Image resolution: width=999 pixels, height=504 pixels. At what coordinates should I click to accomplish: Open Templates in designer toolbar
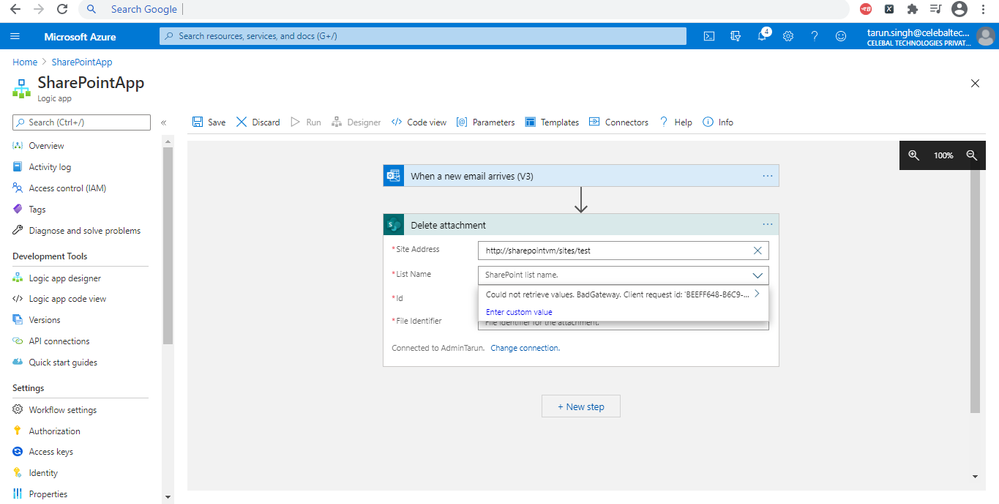point(552,122)
